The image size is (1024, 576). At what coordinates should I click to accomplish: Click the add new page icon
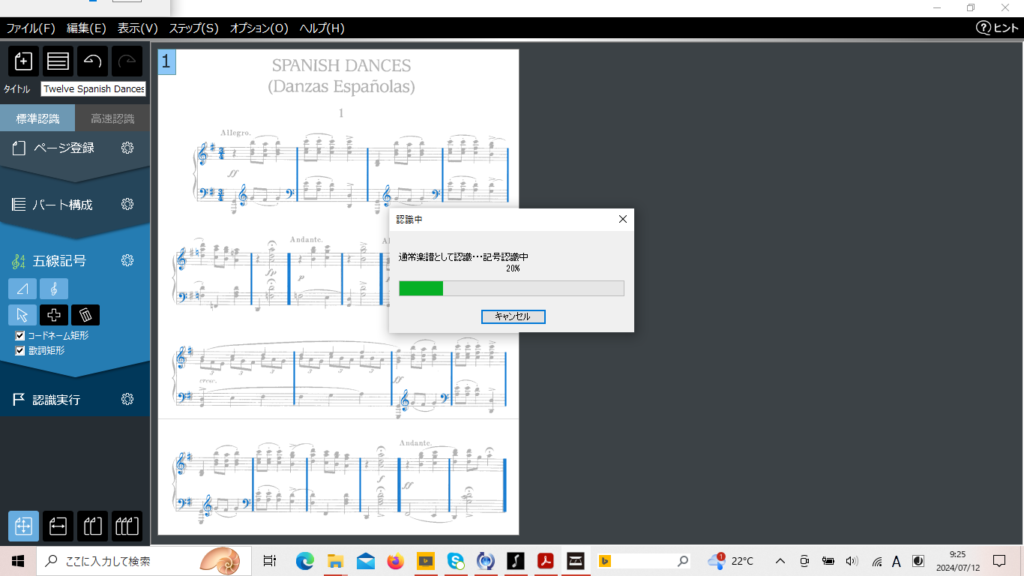pyautogui.click(x=24, y=61)
